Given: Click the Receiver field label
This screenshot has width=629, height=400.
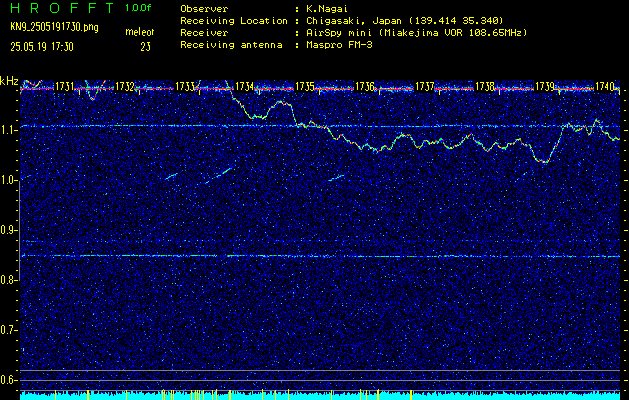Looking at the screenshot, I should point(204,32).
